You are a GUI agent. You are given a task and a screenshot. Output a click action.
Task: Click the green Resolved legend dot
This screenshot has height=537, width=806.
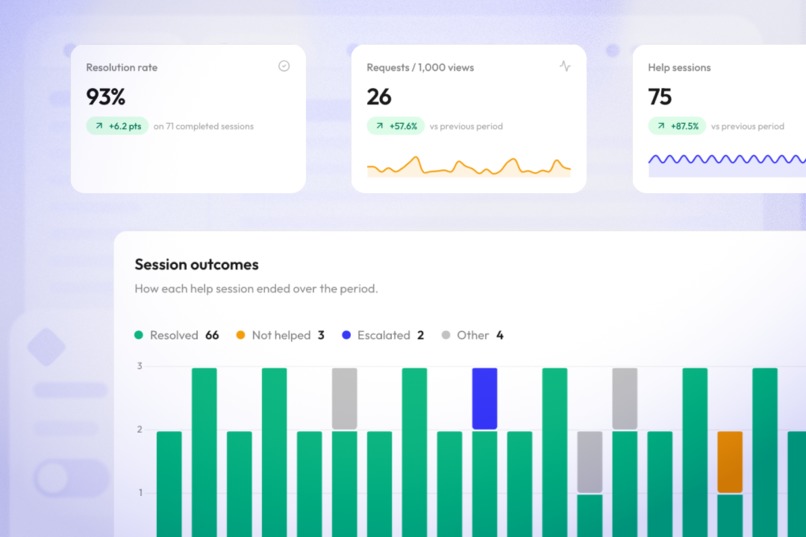[138, 335]
